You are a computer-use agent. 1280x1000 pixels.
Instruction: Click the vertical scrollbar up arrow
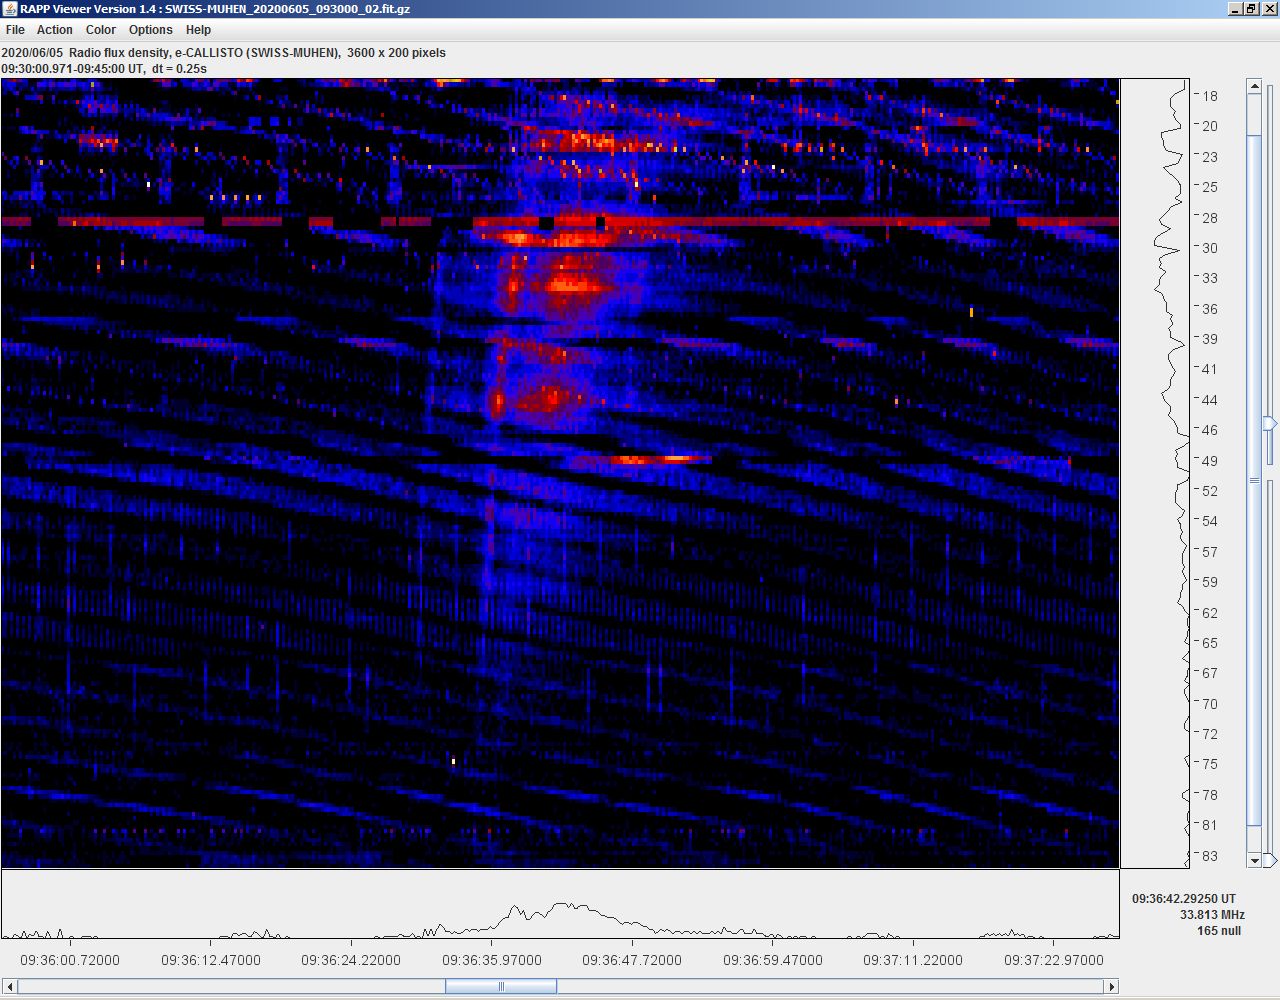(1255, 86)
